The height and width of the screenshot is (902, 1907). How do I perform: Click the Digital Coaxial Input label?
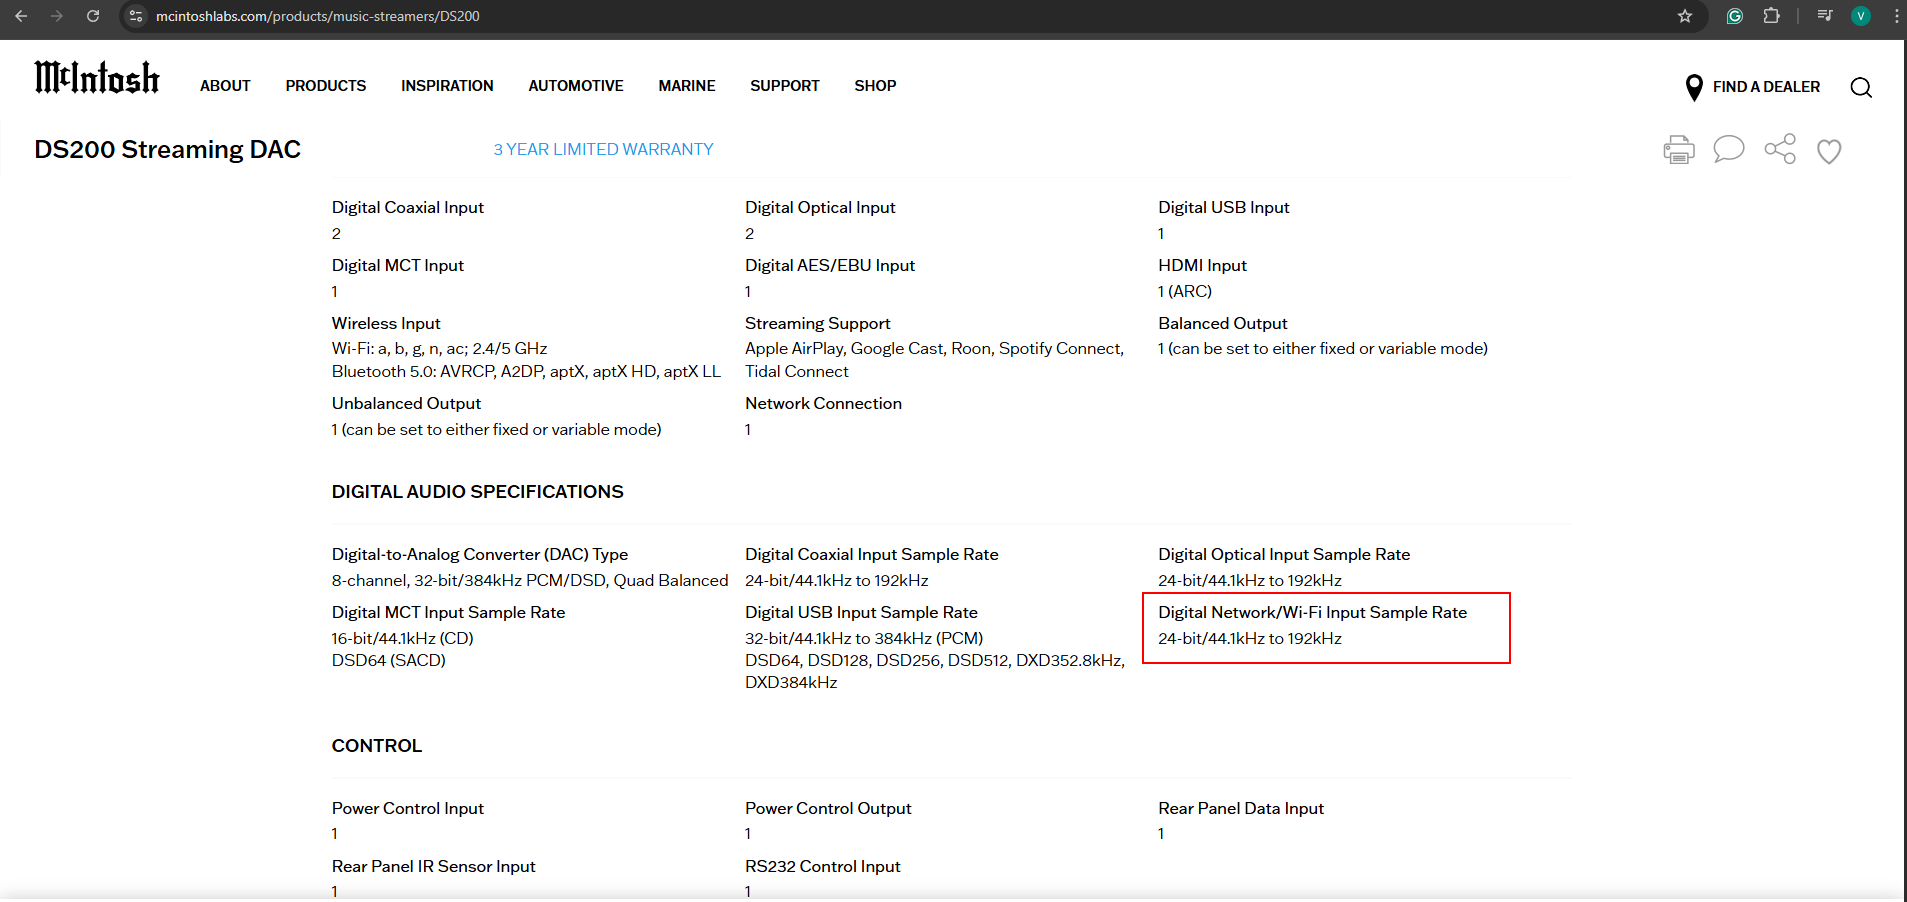408,207
